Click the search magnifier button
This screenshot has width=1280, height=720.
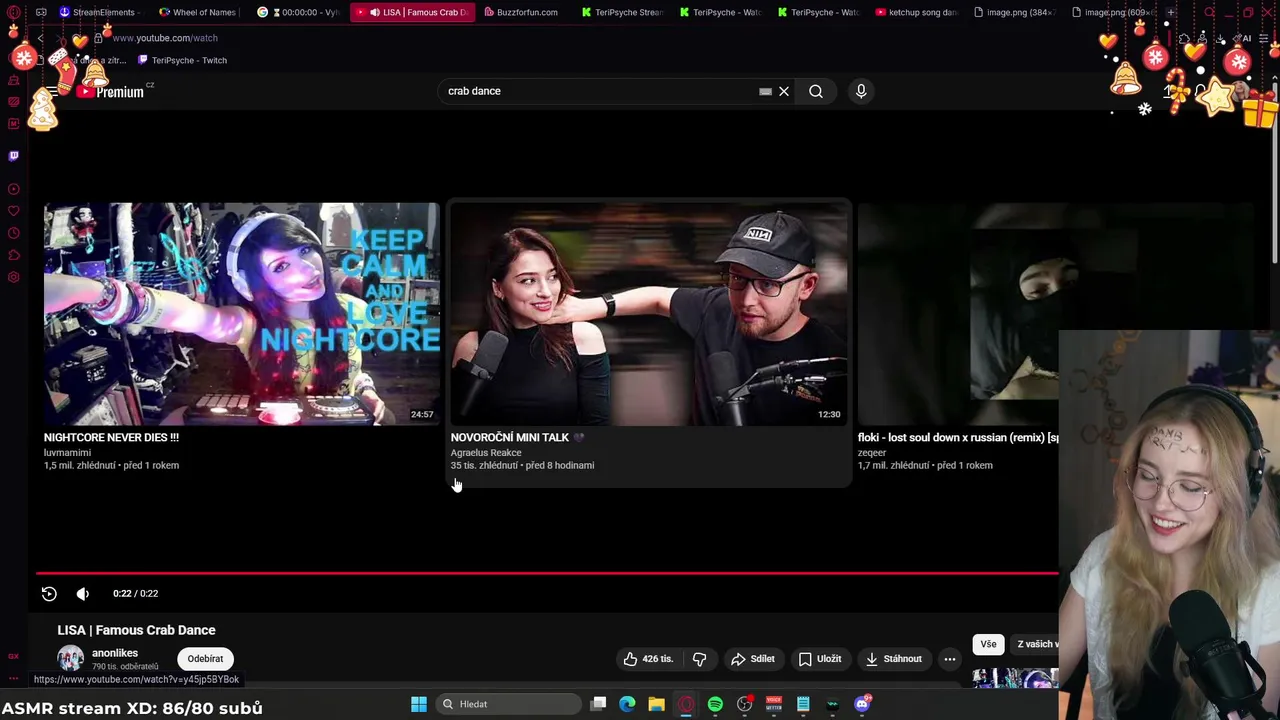816,91
